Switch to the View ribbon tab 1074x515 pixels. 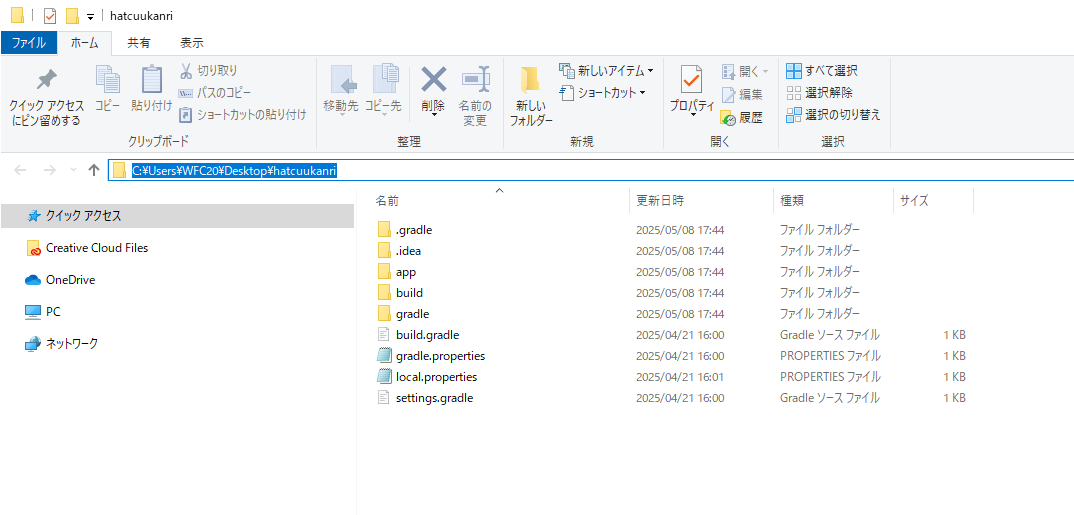click(x=192, y=42)
